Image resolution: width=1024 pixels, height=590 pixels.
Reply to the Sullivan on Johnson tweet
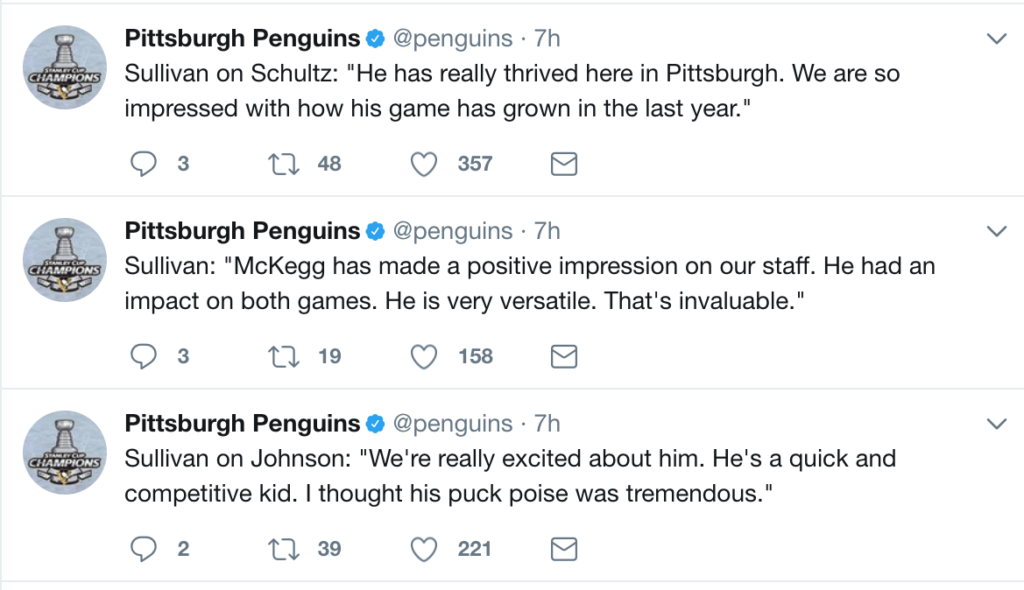(x=146, y=548)
